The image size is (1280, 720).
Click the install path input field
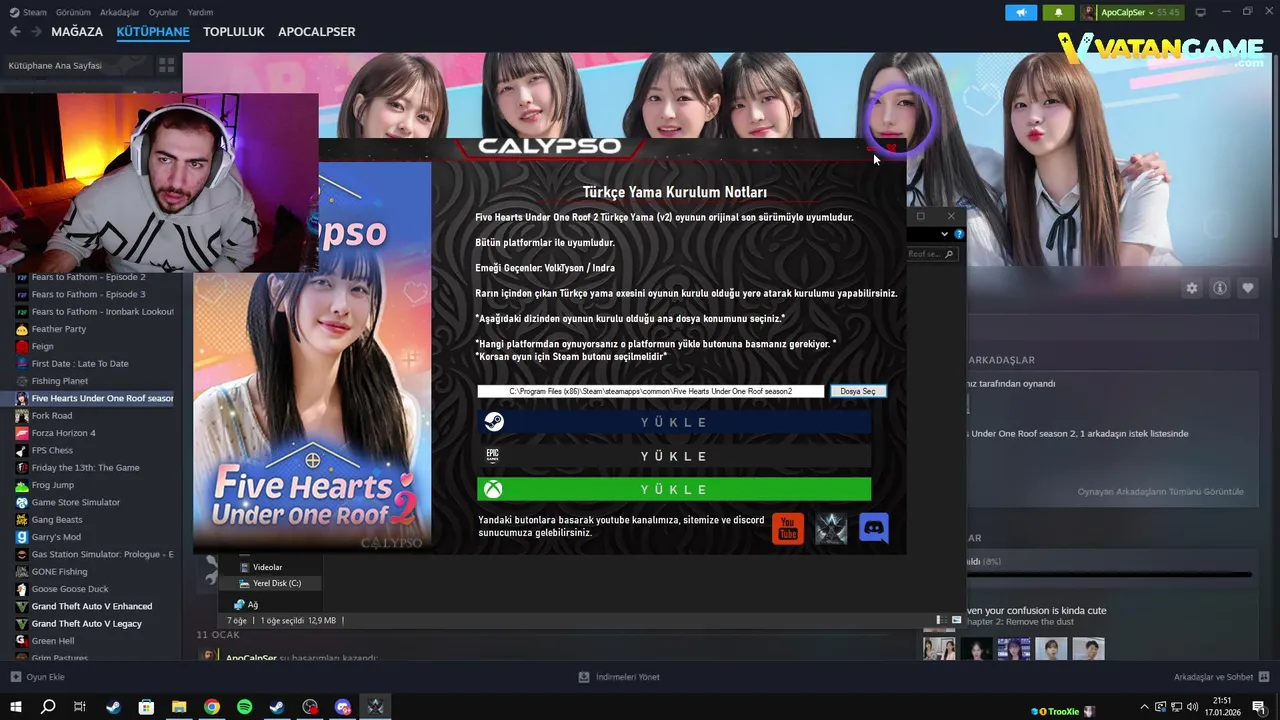651,391
